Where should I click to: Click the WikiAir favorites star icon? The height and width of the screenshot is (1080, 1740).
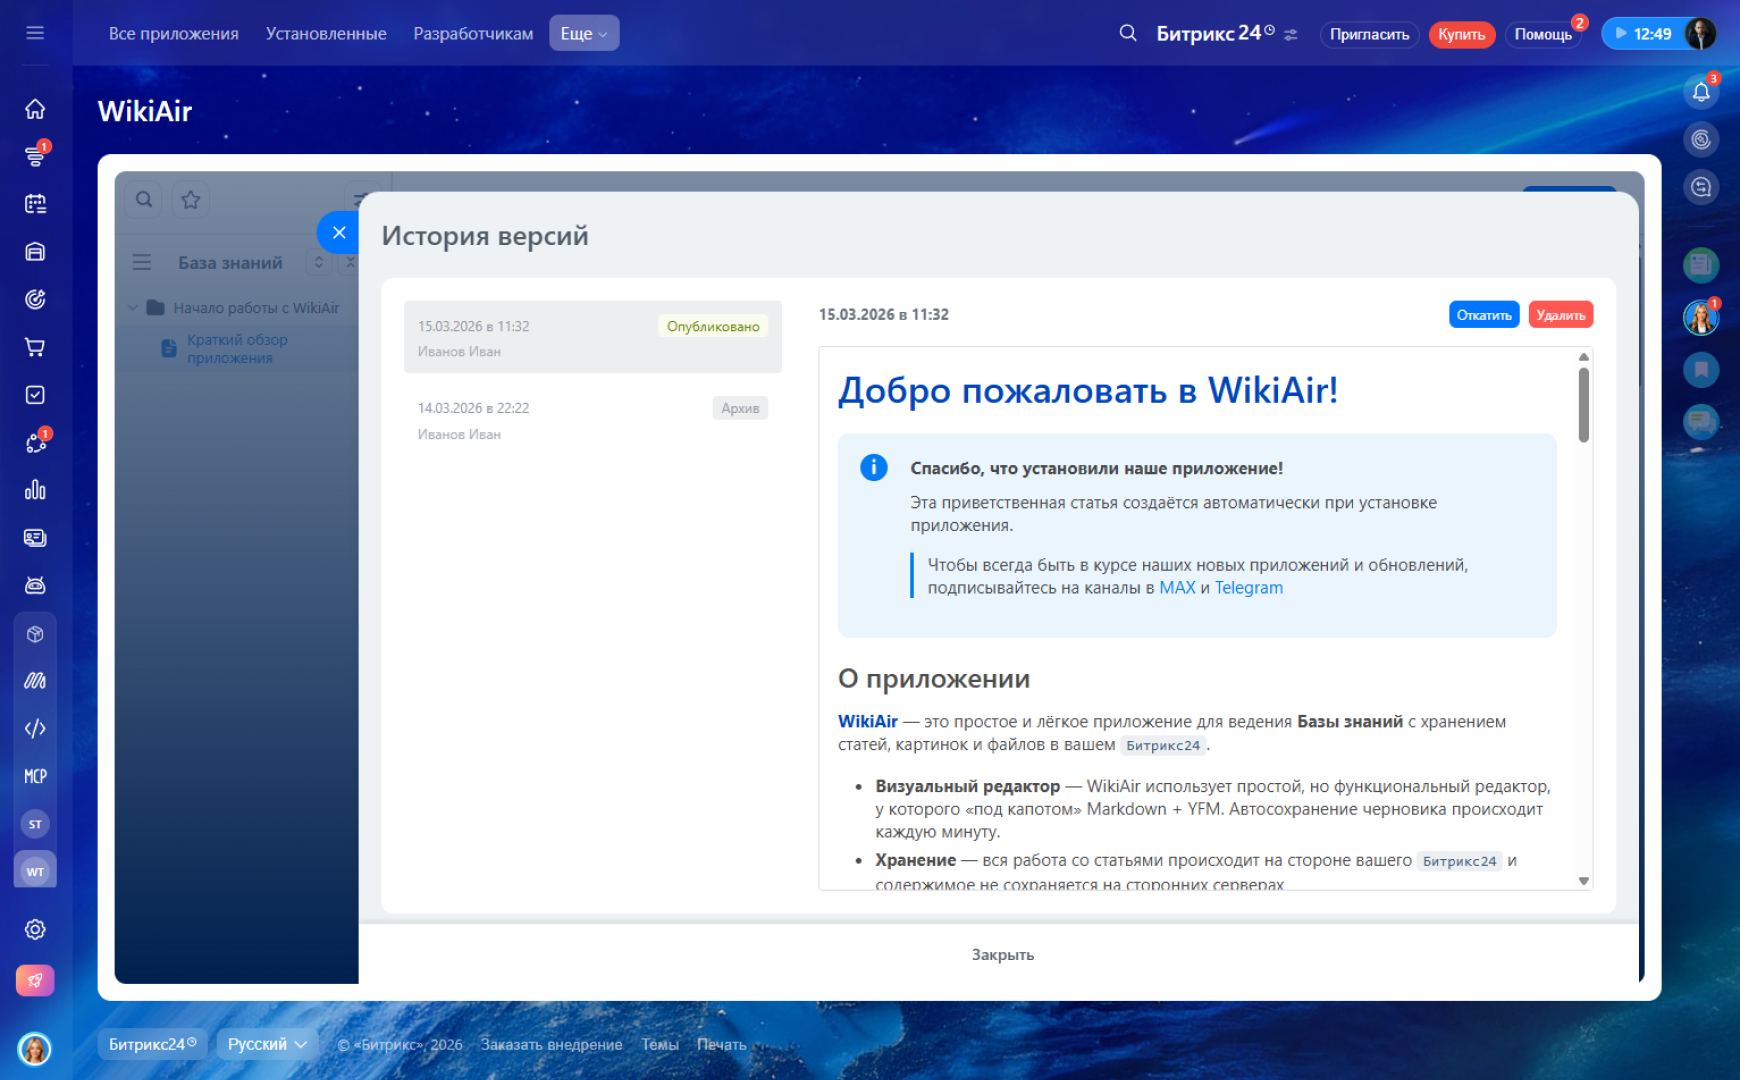tap(191, 200)
